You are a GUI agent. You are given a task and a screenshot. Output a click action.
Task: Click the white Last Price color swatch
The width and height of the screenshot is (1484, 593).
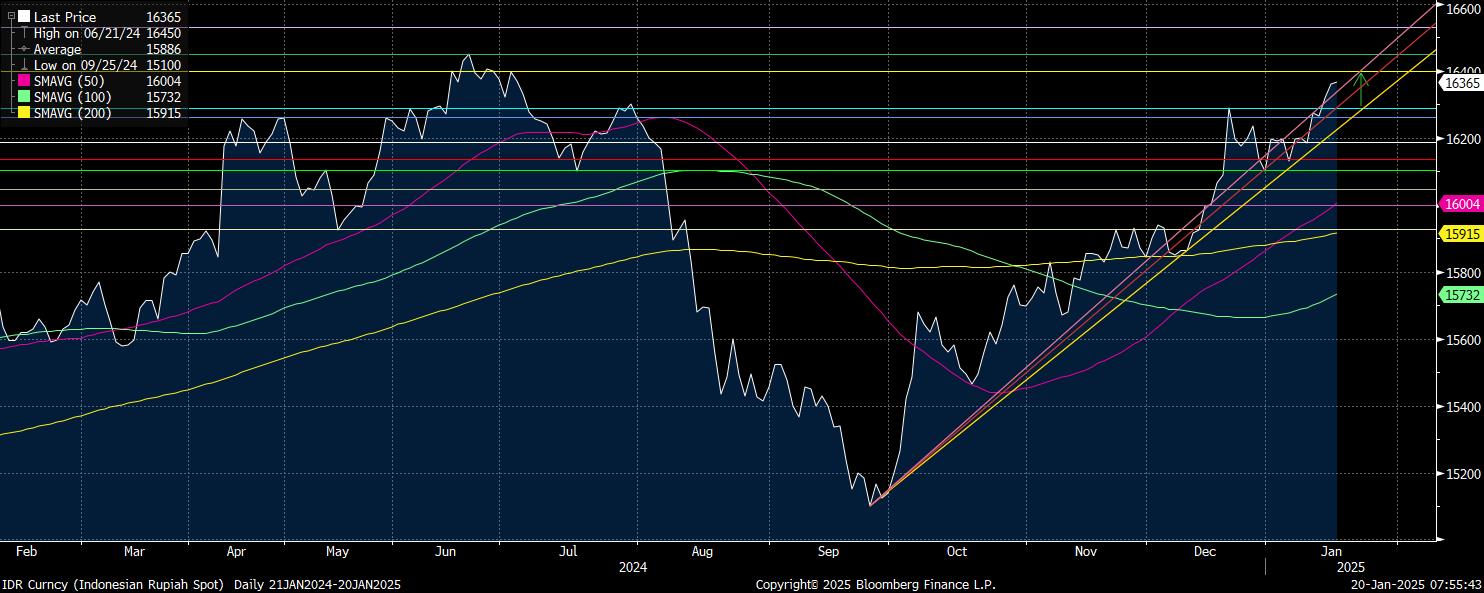24,17
